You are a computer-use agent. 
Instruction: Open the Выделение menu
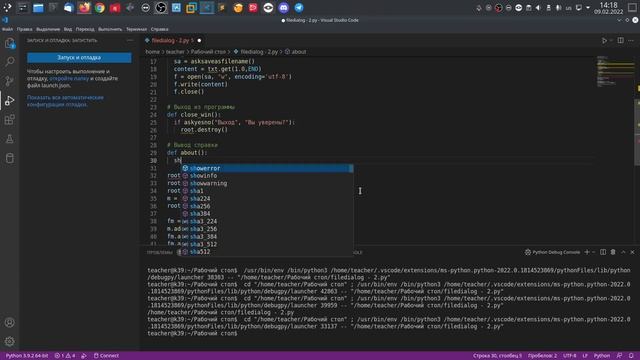pyautogui.click(x=48, y=29)
